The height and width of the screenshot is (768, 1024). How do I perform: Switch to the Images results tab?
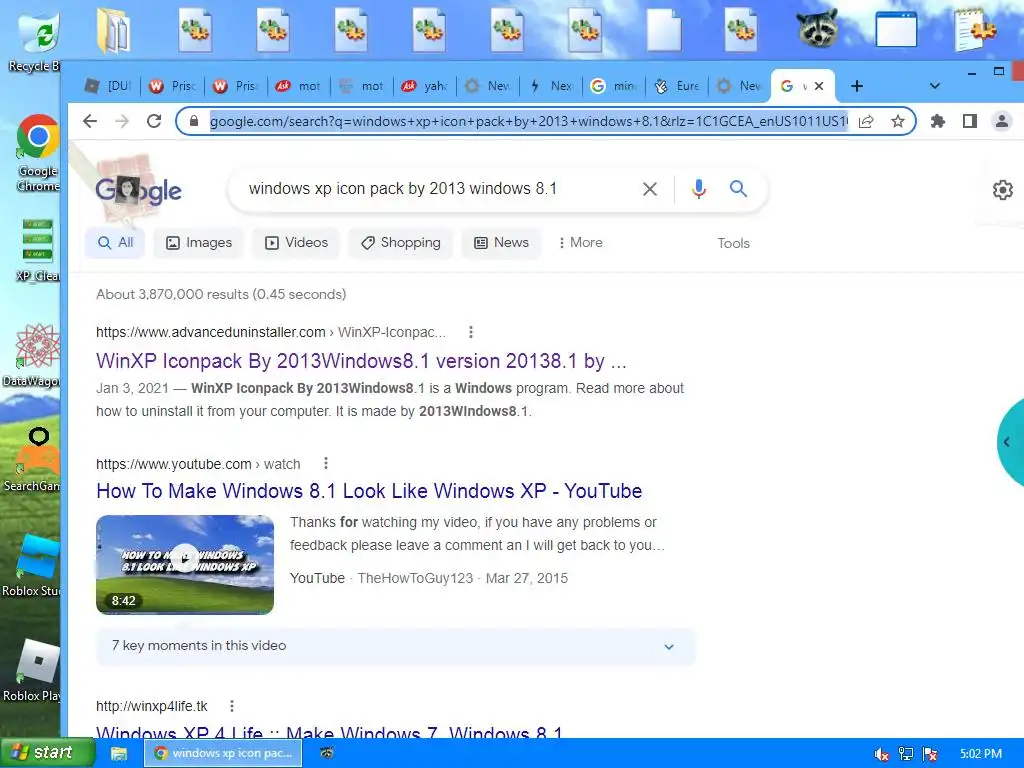tap(199, 243)
